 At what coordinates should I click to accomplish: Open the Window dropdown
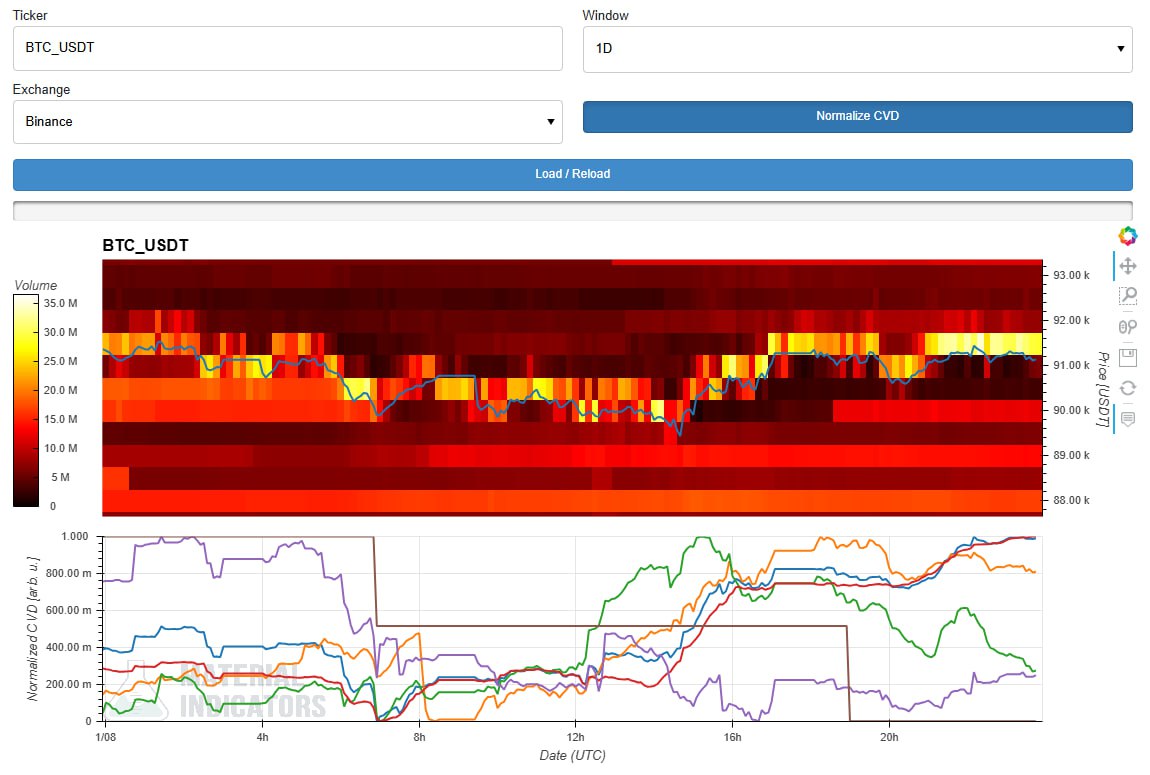(857, 48)
